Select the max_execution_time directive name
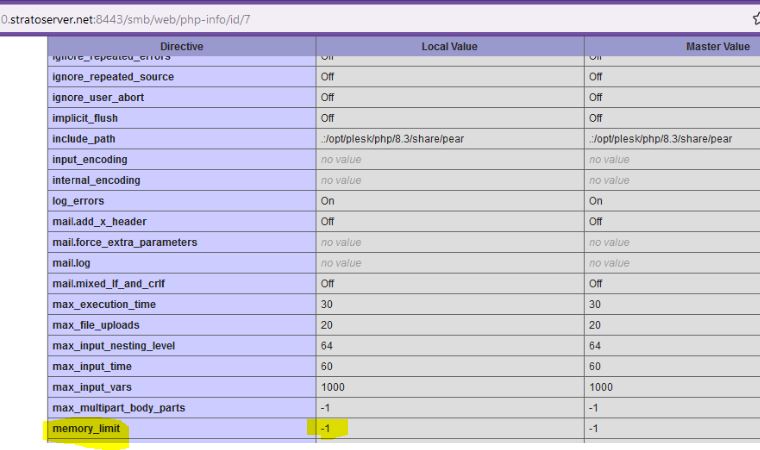The width and height of the screenshot is (760, 450). [105, 304]
